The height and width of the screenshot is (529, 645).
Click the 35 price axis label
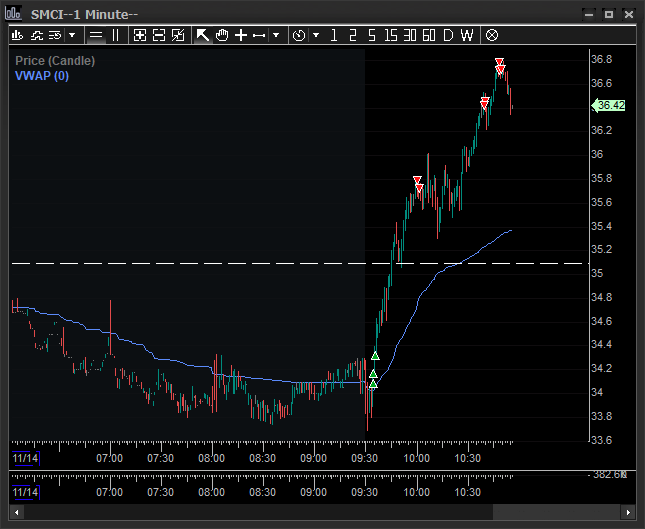click(597, 274)
